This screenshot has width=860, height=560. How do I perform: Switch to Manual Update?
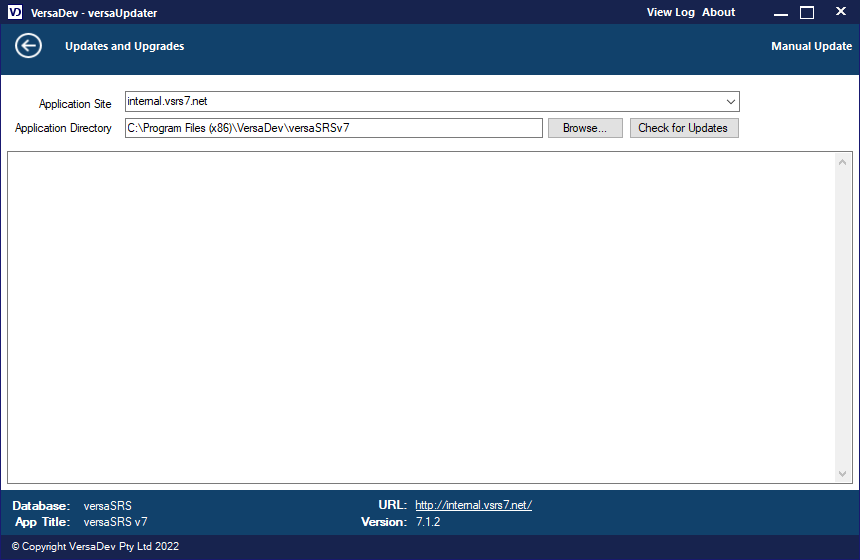coord(811,46)
